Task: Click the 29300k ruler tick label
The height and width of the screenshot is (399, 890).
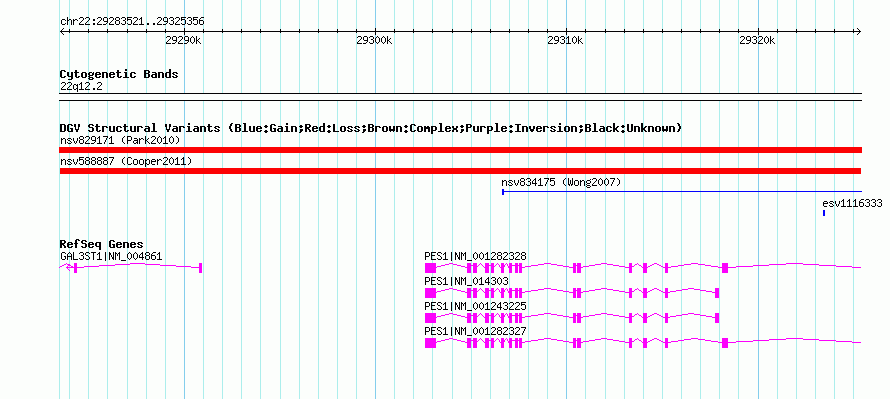Action: click(375, 41)
